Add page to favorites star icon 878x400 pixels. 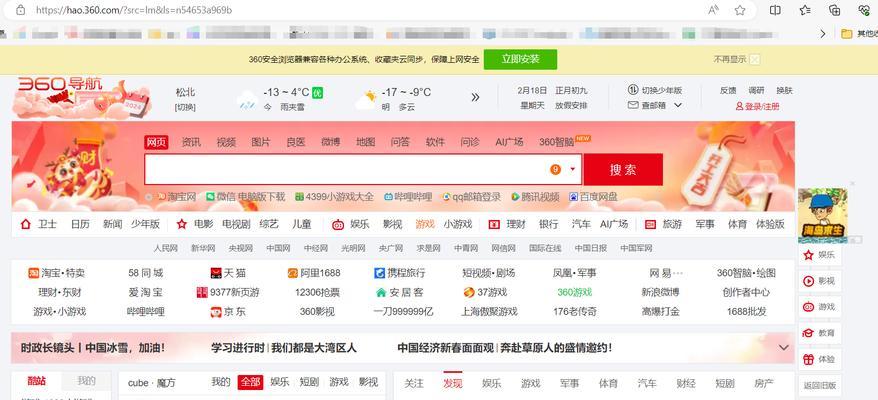pos(740,10)
